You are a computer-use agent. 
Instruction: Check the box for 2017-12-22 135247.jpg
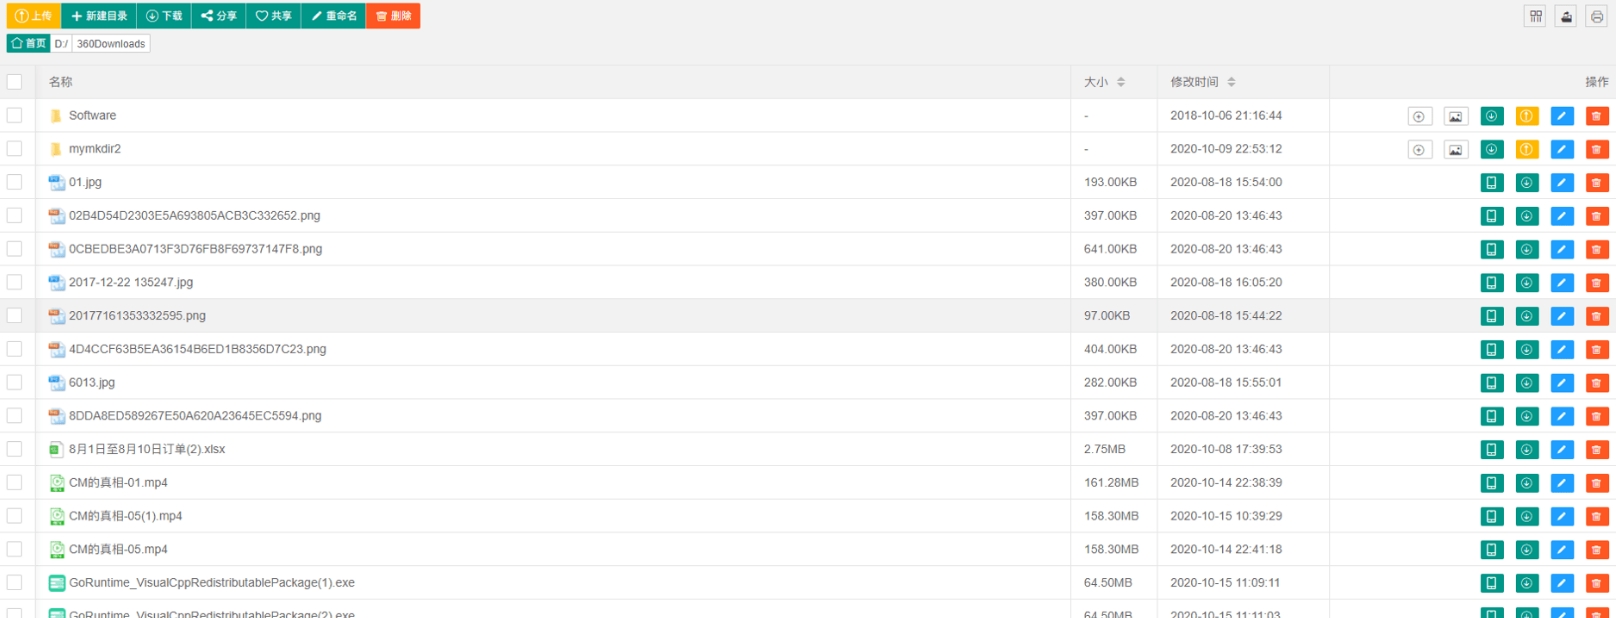[14, 282]
